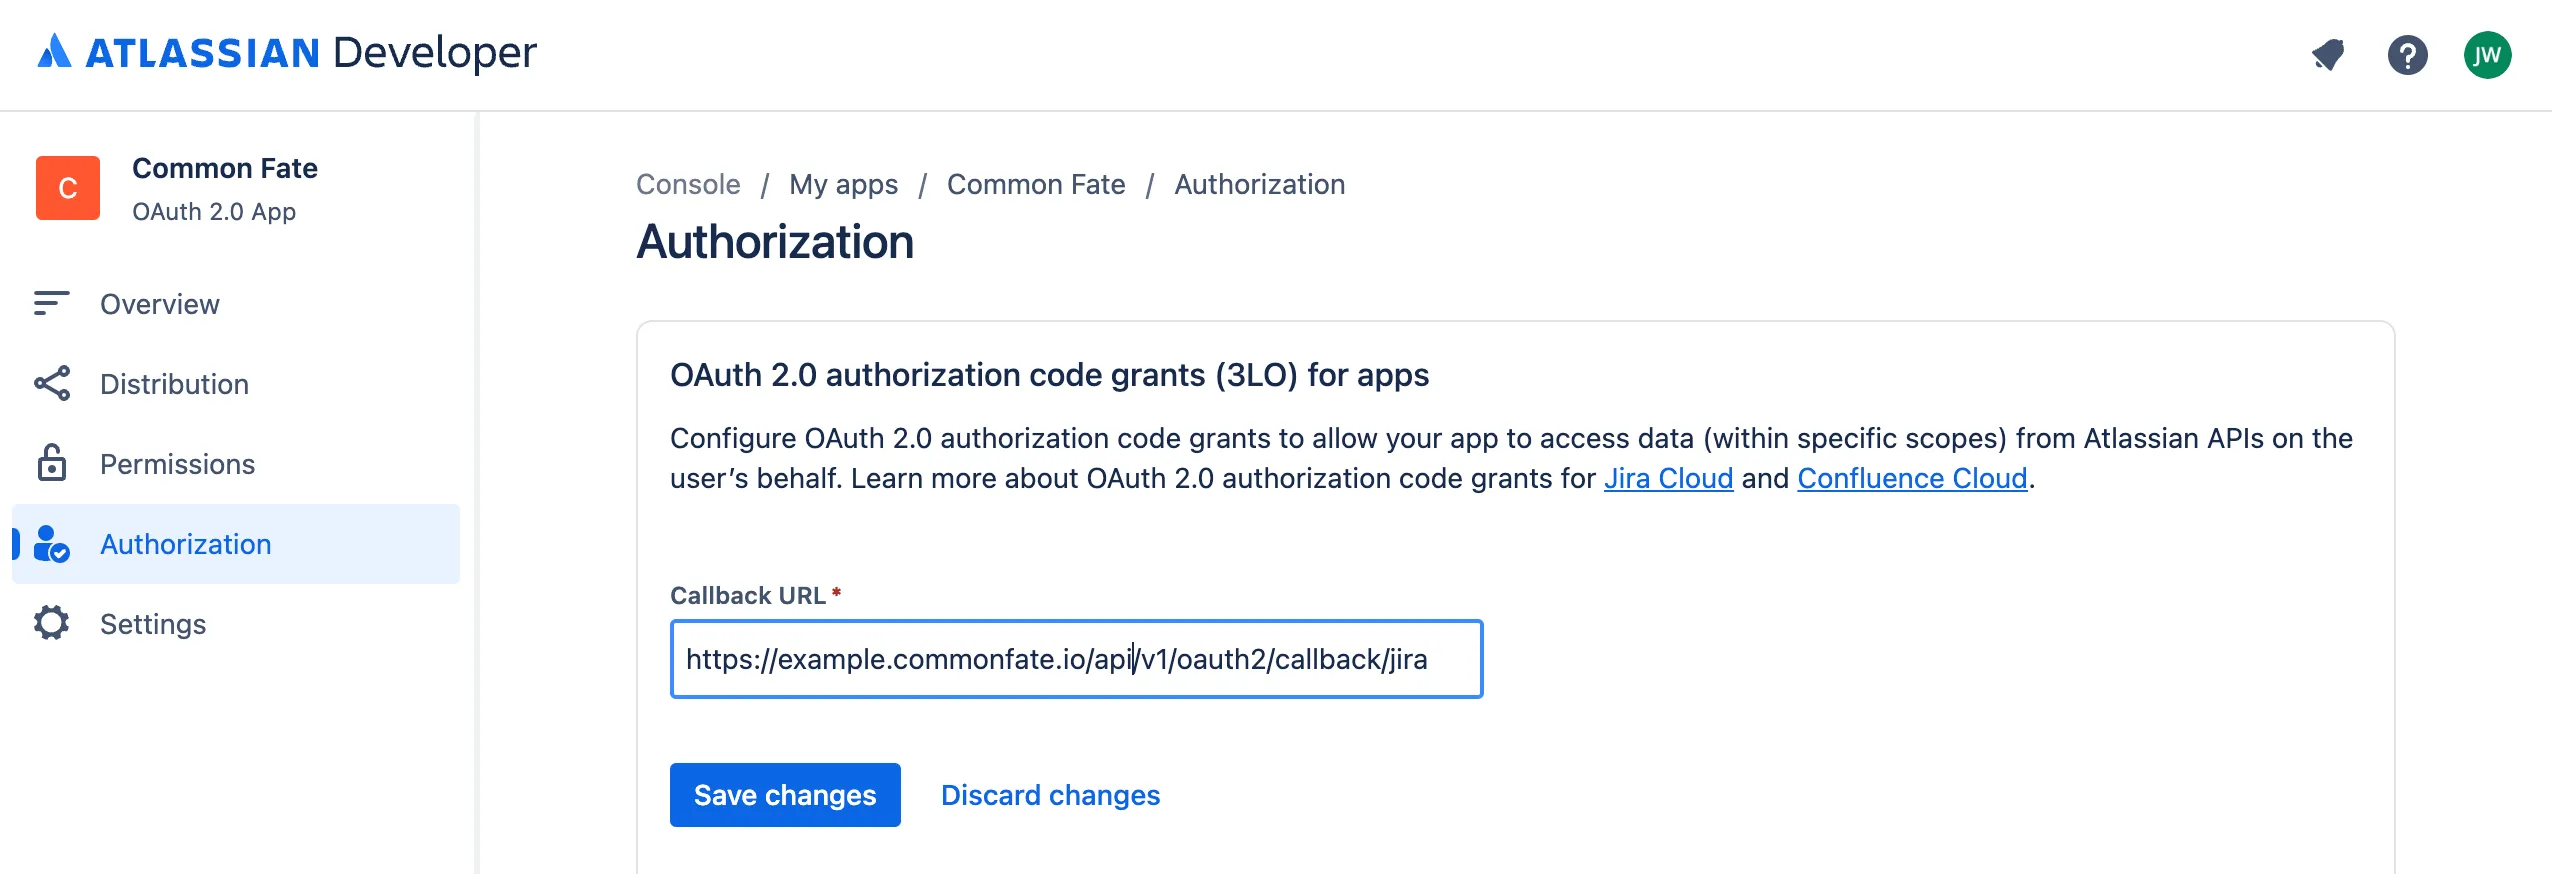Navigate to My apps breadcrumb
The height and width of the screenshot is (874, 2552).
pyautogui.click(x=843, y=185)
